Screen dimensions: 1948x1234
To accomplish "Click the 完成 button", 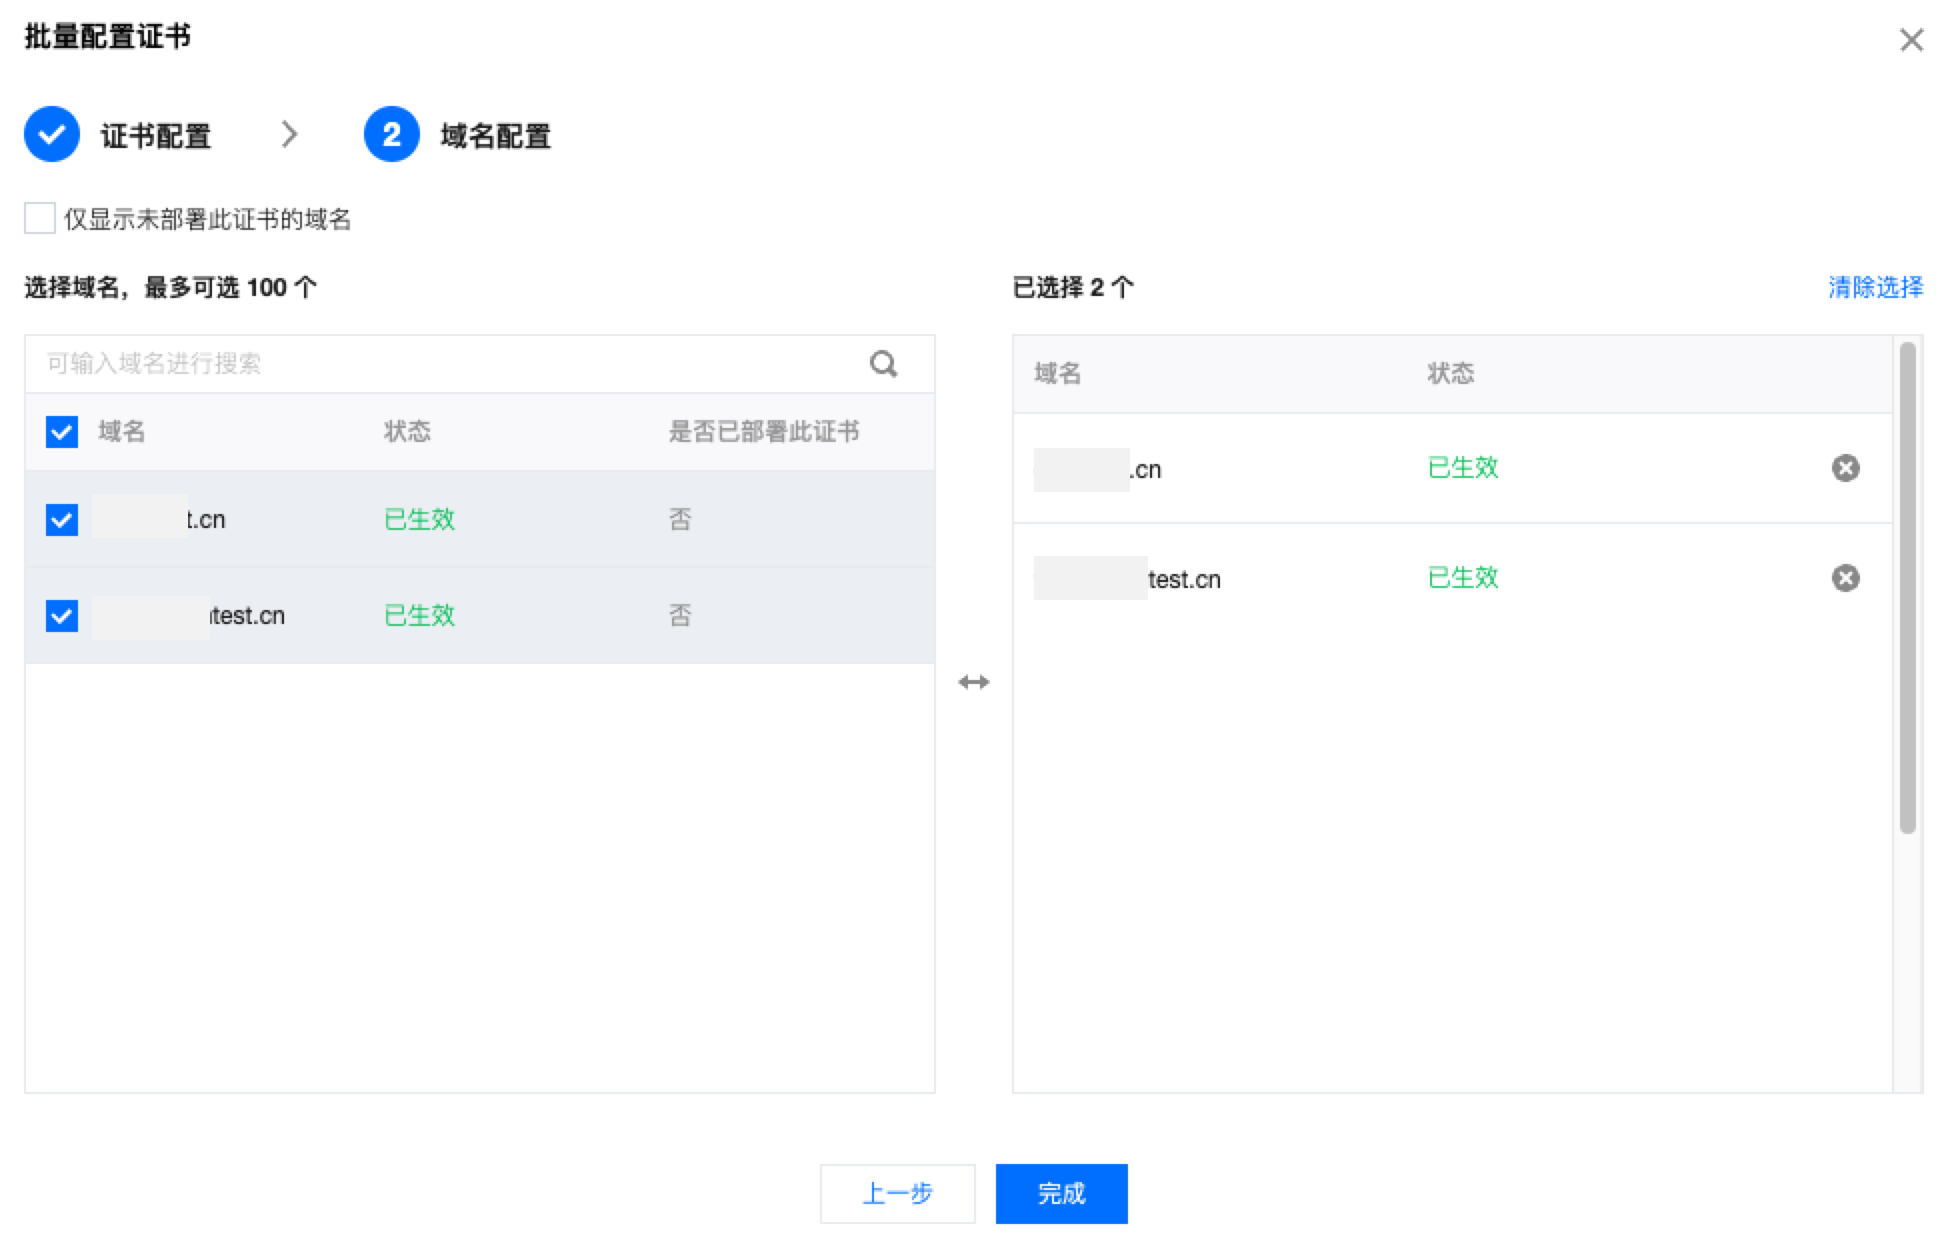I will coord(1061,1193).
